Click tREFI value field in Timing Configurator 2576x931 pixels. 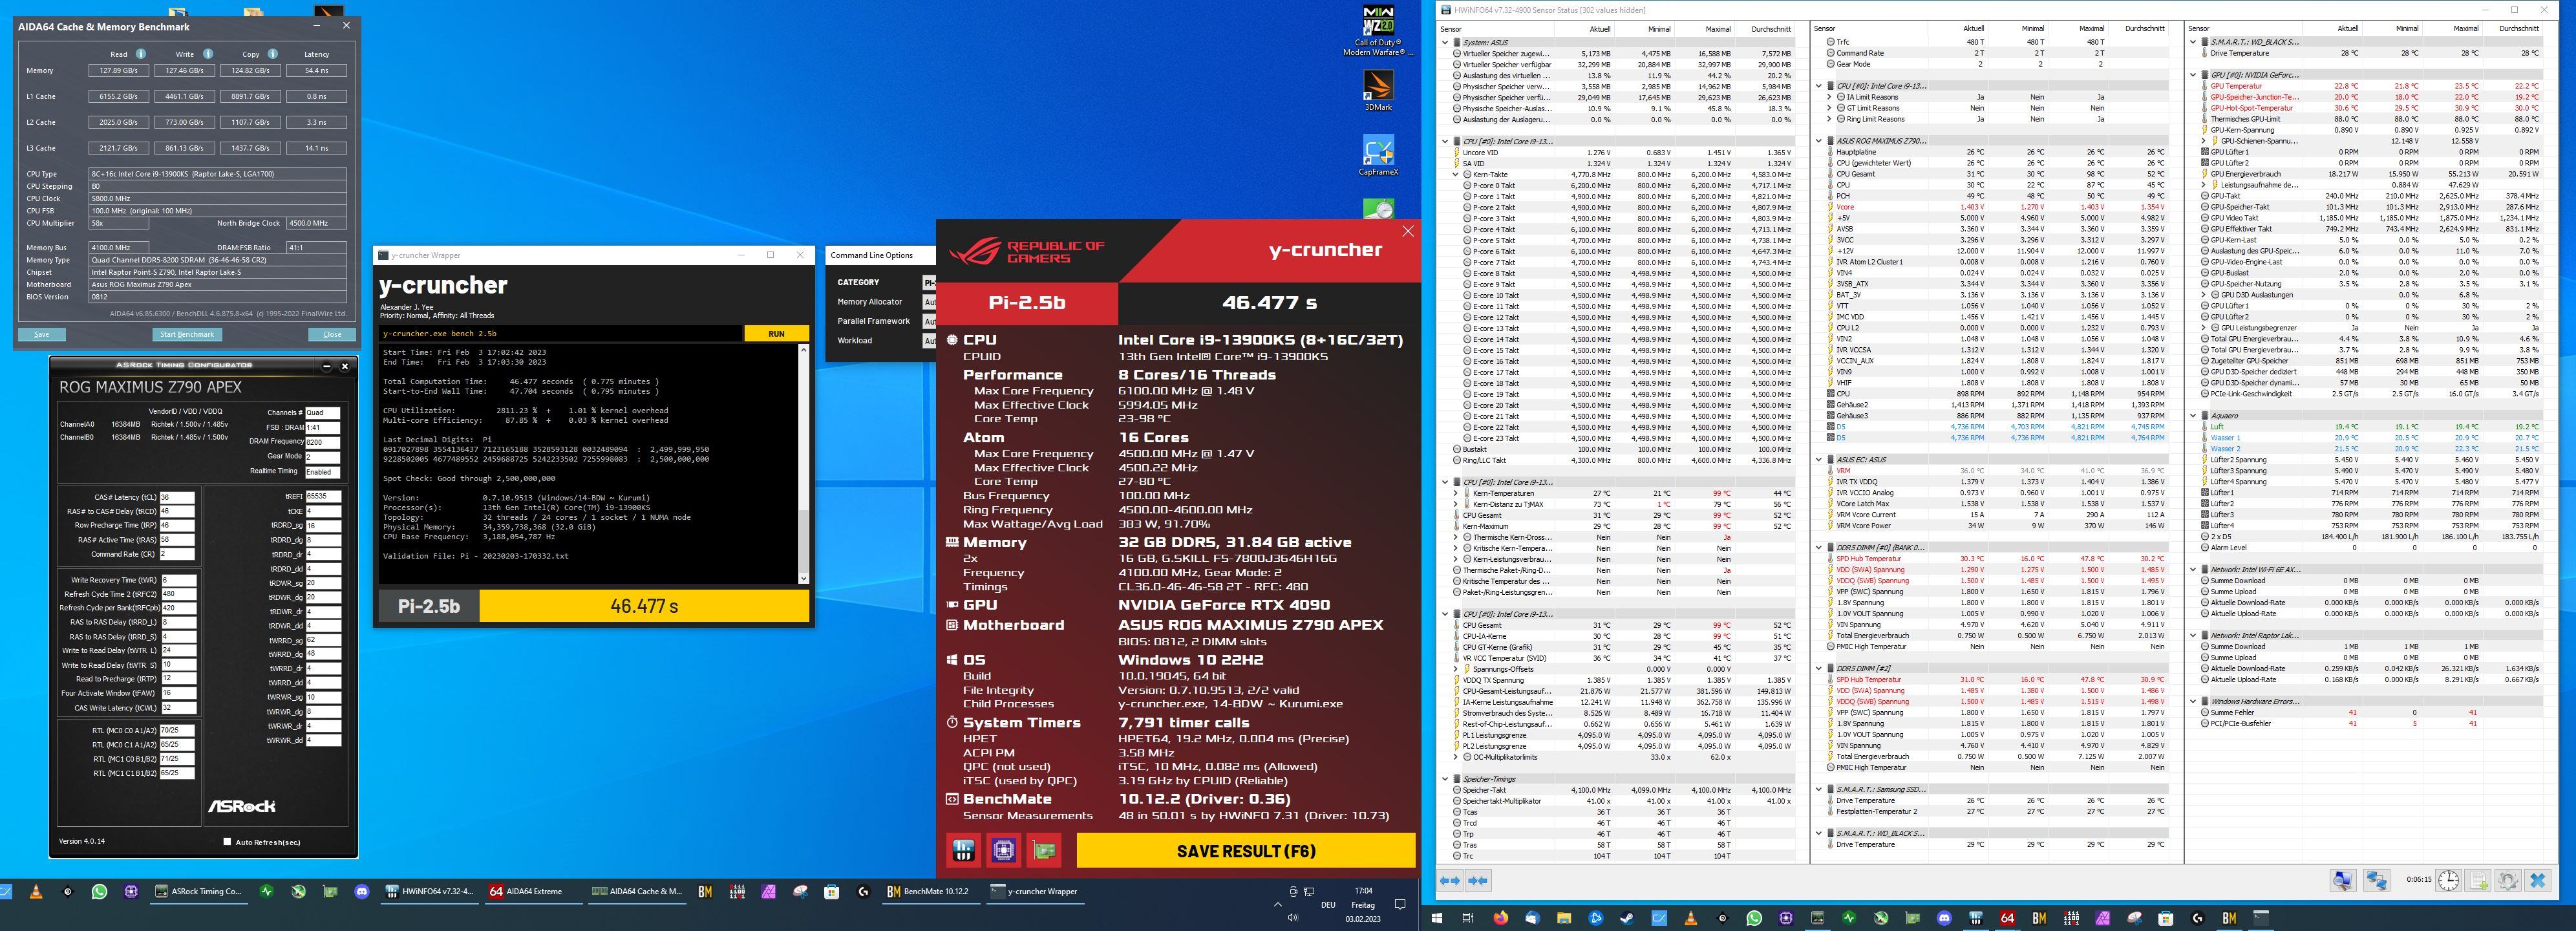click(323, 496)
